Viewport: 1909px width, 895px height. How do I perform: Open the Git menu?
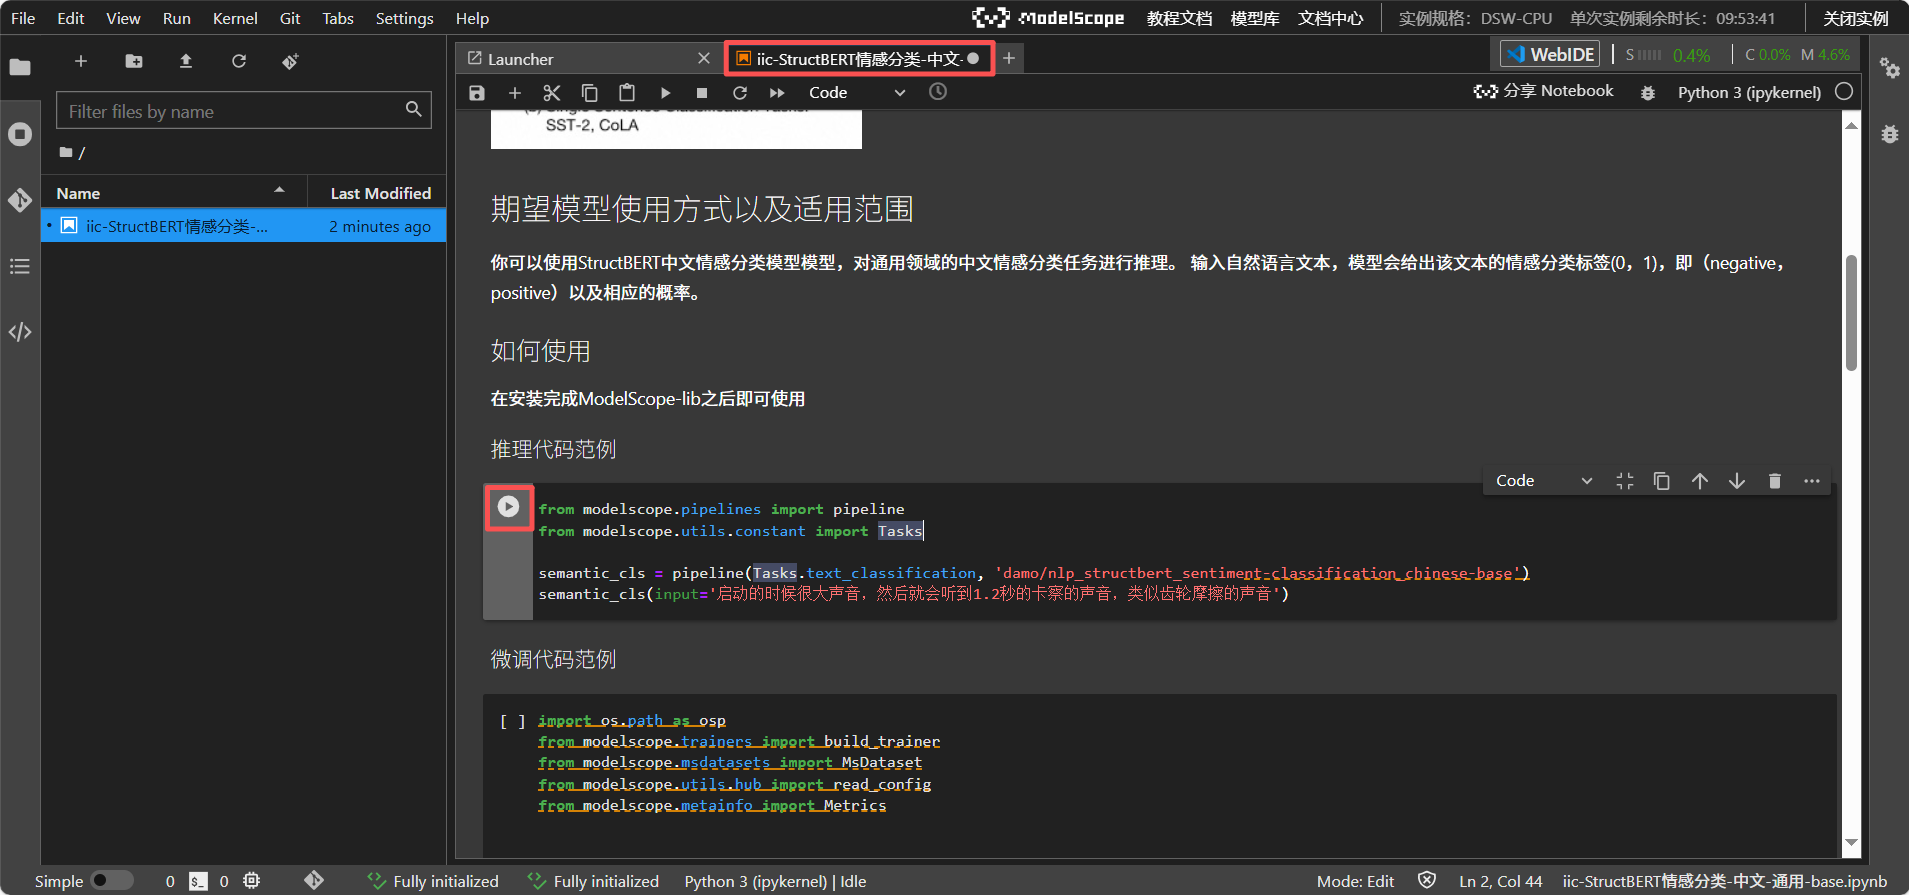(290, 18)
